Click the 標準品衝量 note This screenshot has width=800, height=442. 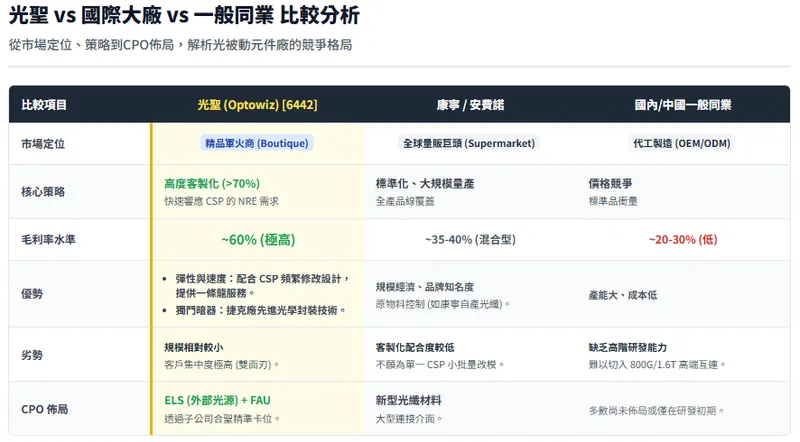613,201
